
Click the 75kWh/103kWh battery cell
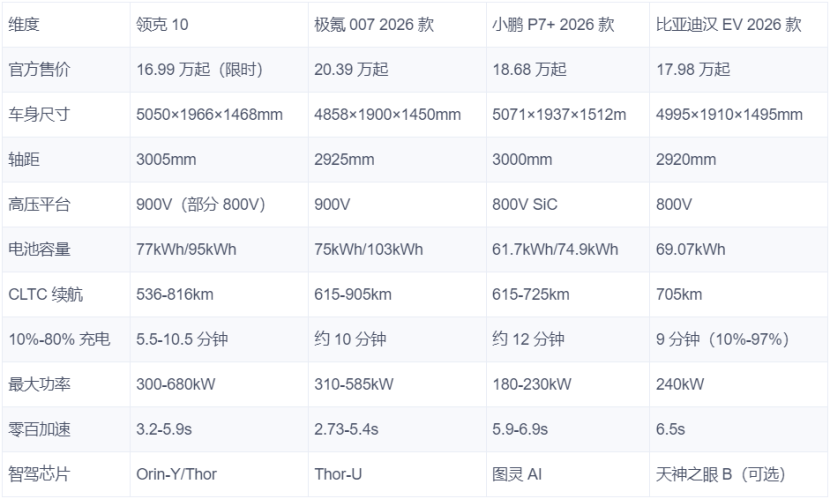pos(397,249)
